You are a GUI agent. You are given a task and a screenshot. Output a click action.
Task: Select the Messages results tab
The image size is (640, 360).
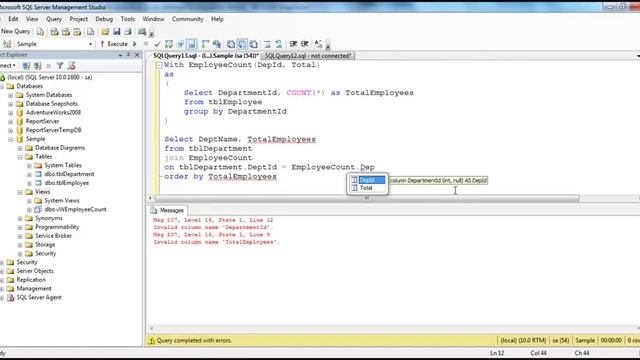click(167, 210)
